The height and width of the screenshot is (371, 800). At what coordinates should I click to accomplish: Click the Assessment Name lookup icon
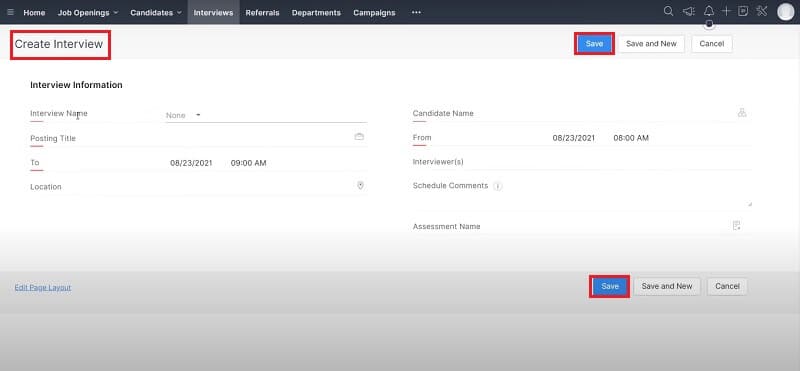point(736,226)
